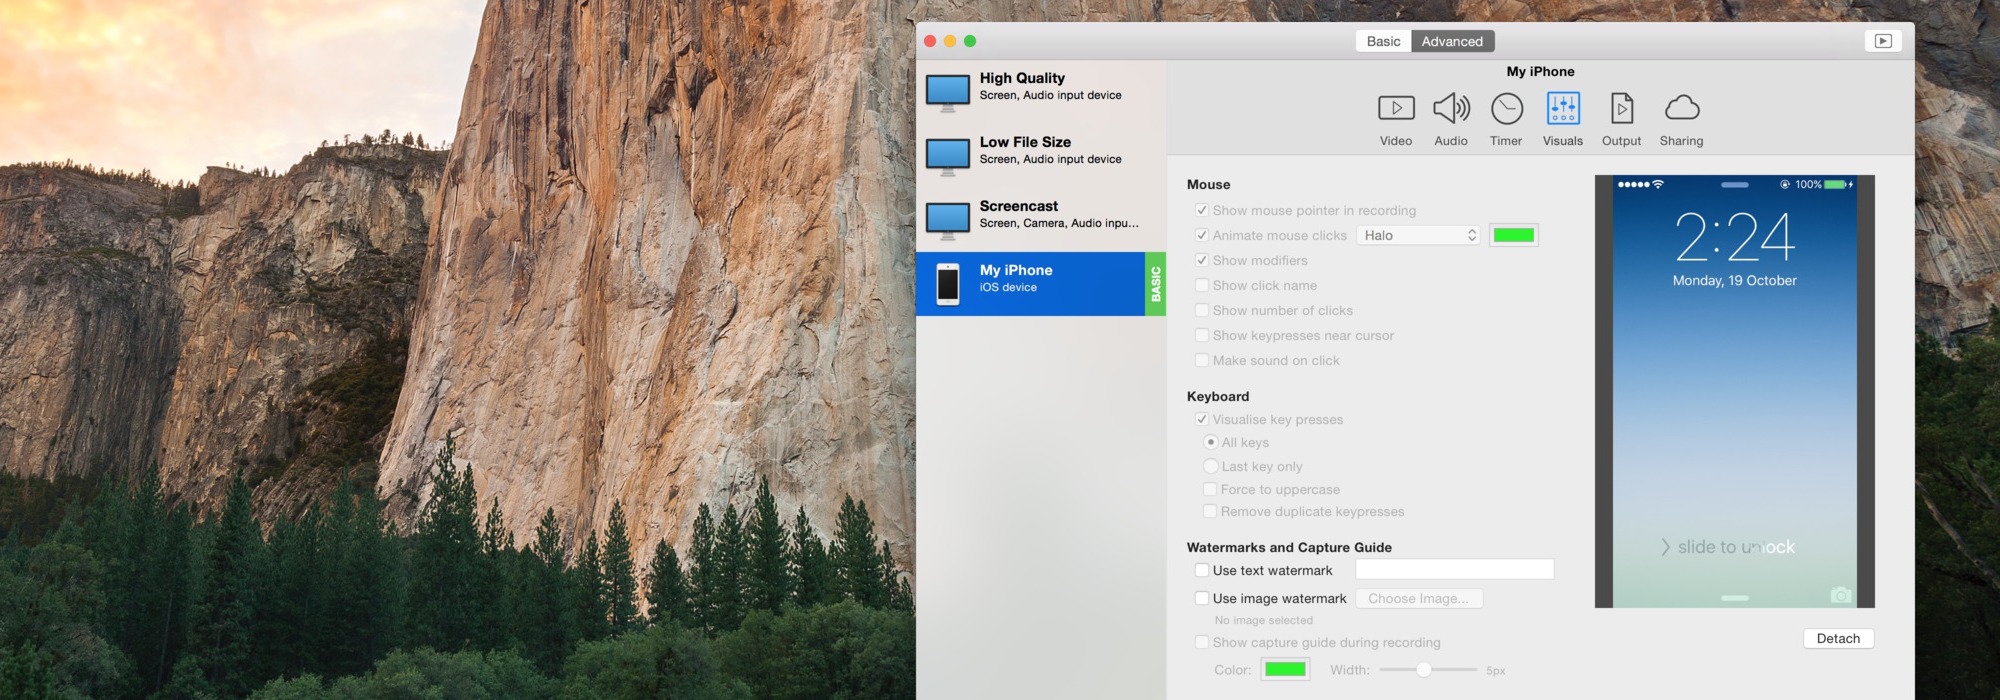This screenshot has height=700, width=2000.
Task: Select the Visuals sliders icon
Action: coord(1562,108)
